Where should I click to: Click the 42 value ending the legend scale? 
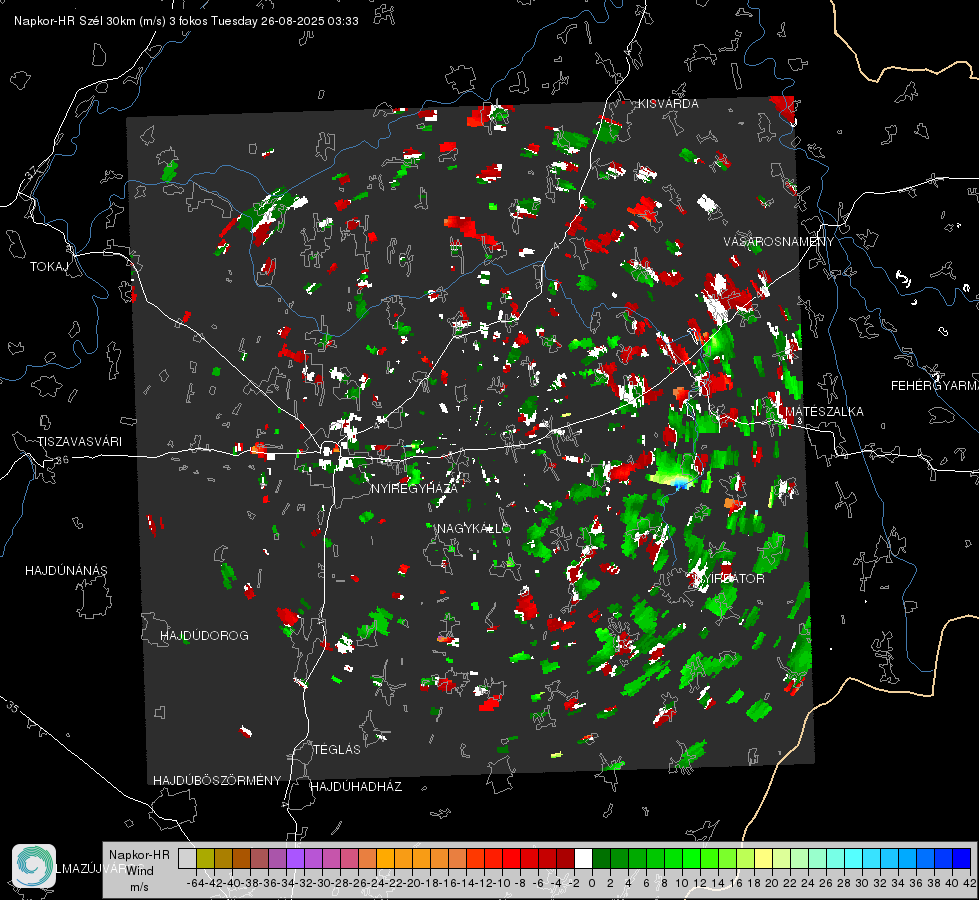(970, 883)
